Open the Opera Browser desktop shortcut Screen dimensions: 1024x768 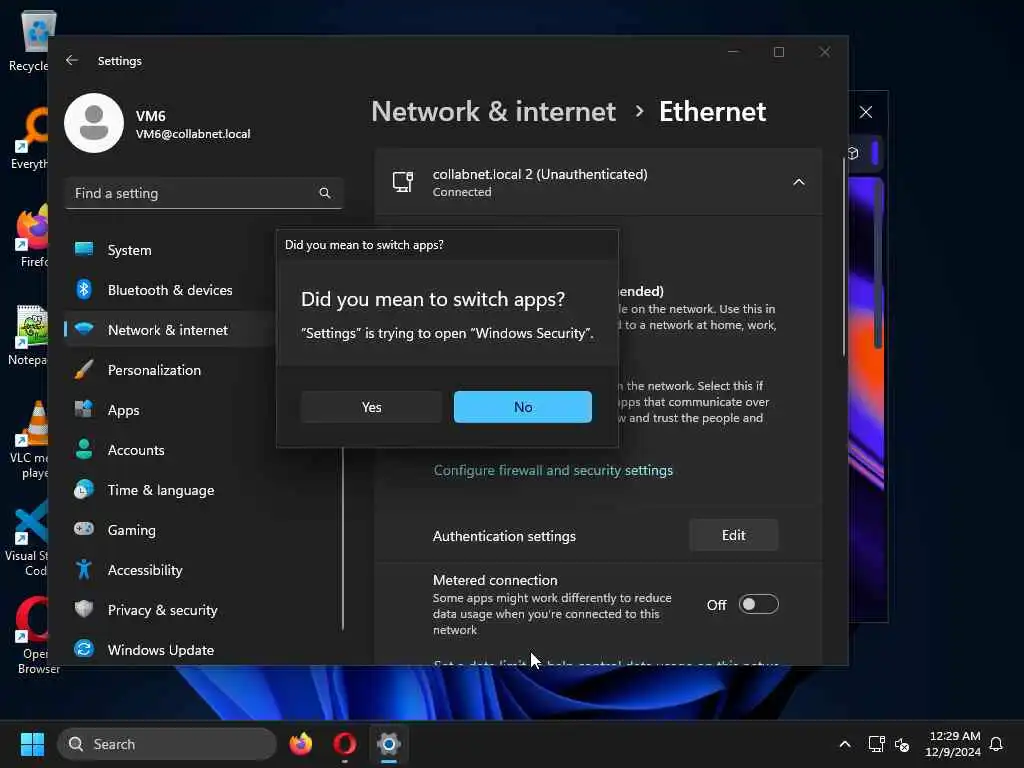(x=33, y=635)
